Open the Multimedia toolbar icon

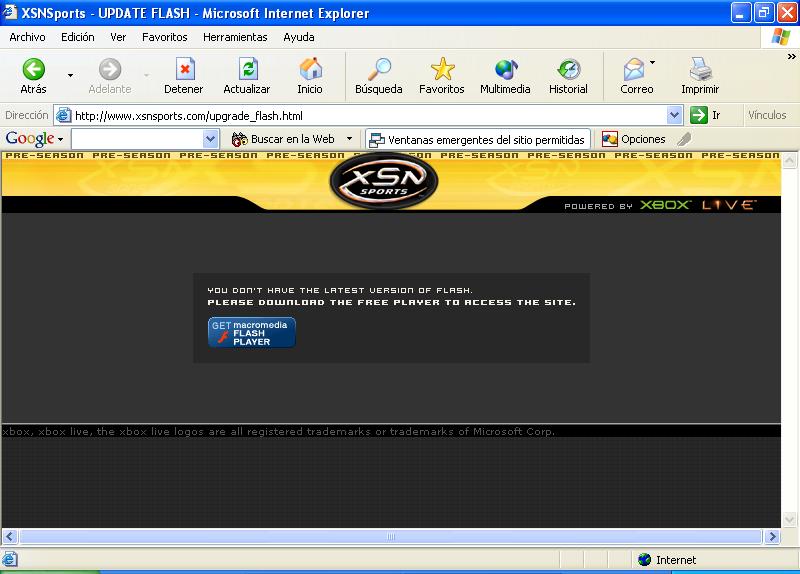pyautogui.click(x=505, y=69)
